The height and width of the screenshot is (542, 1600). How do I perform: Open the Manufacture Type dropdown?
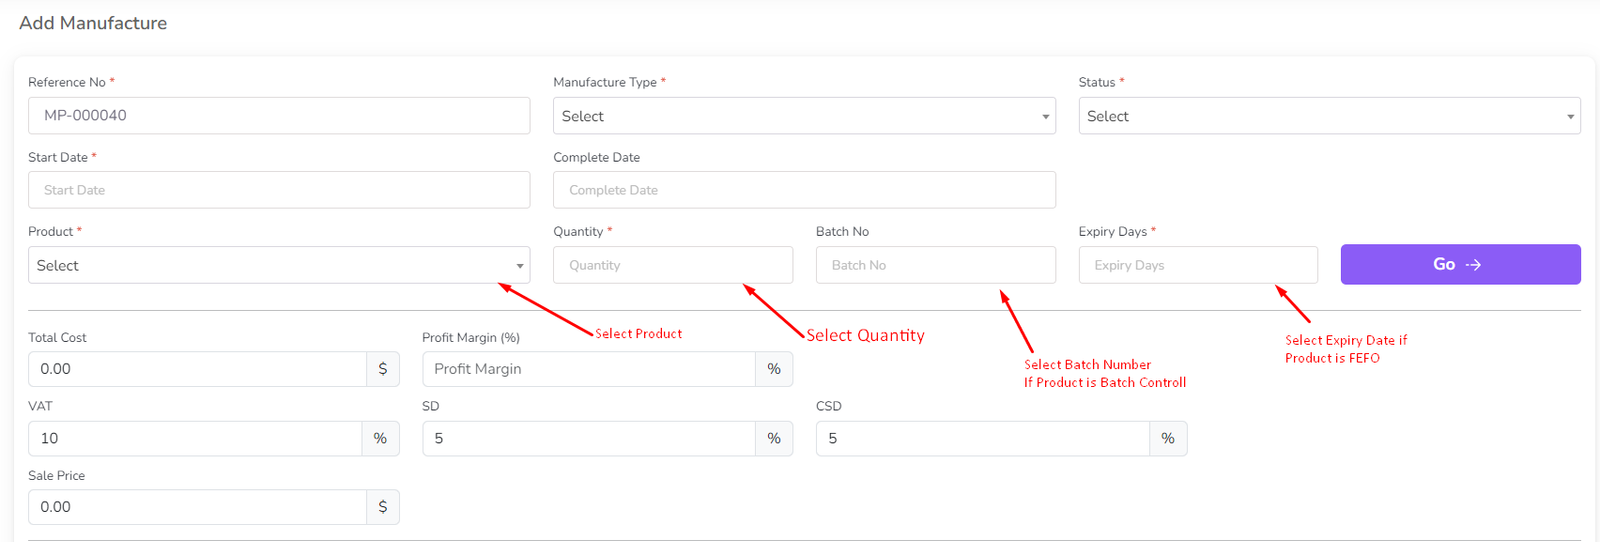point(804,116)
